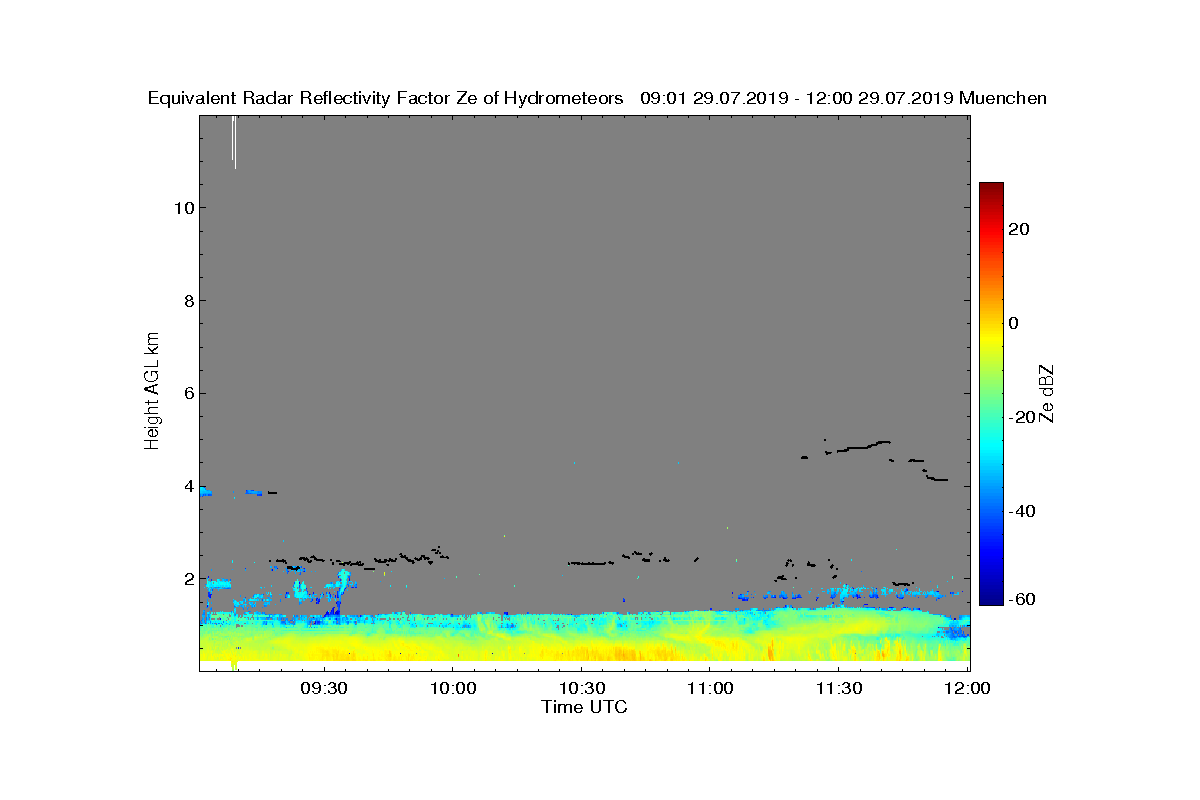The image size is (1200, 800).
Task: Click the plot title text starting 'Equivalent Radar Reflectivity'
Action: click(597, 98)
